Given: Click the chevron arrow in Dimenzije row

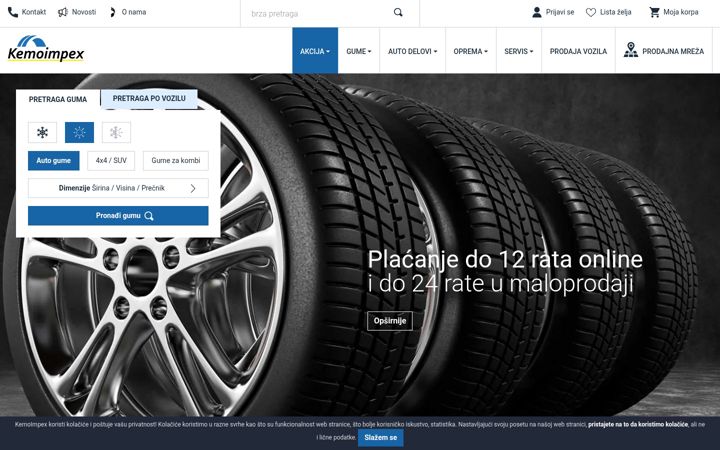Looking at the screenshot, I should [x=193, y=188].
